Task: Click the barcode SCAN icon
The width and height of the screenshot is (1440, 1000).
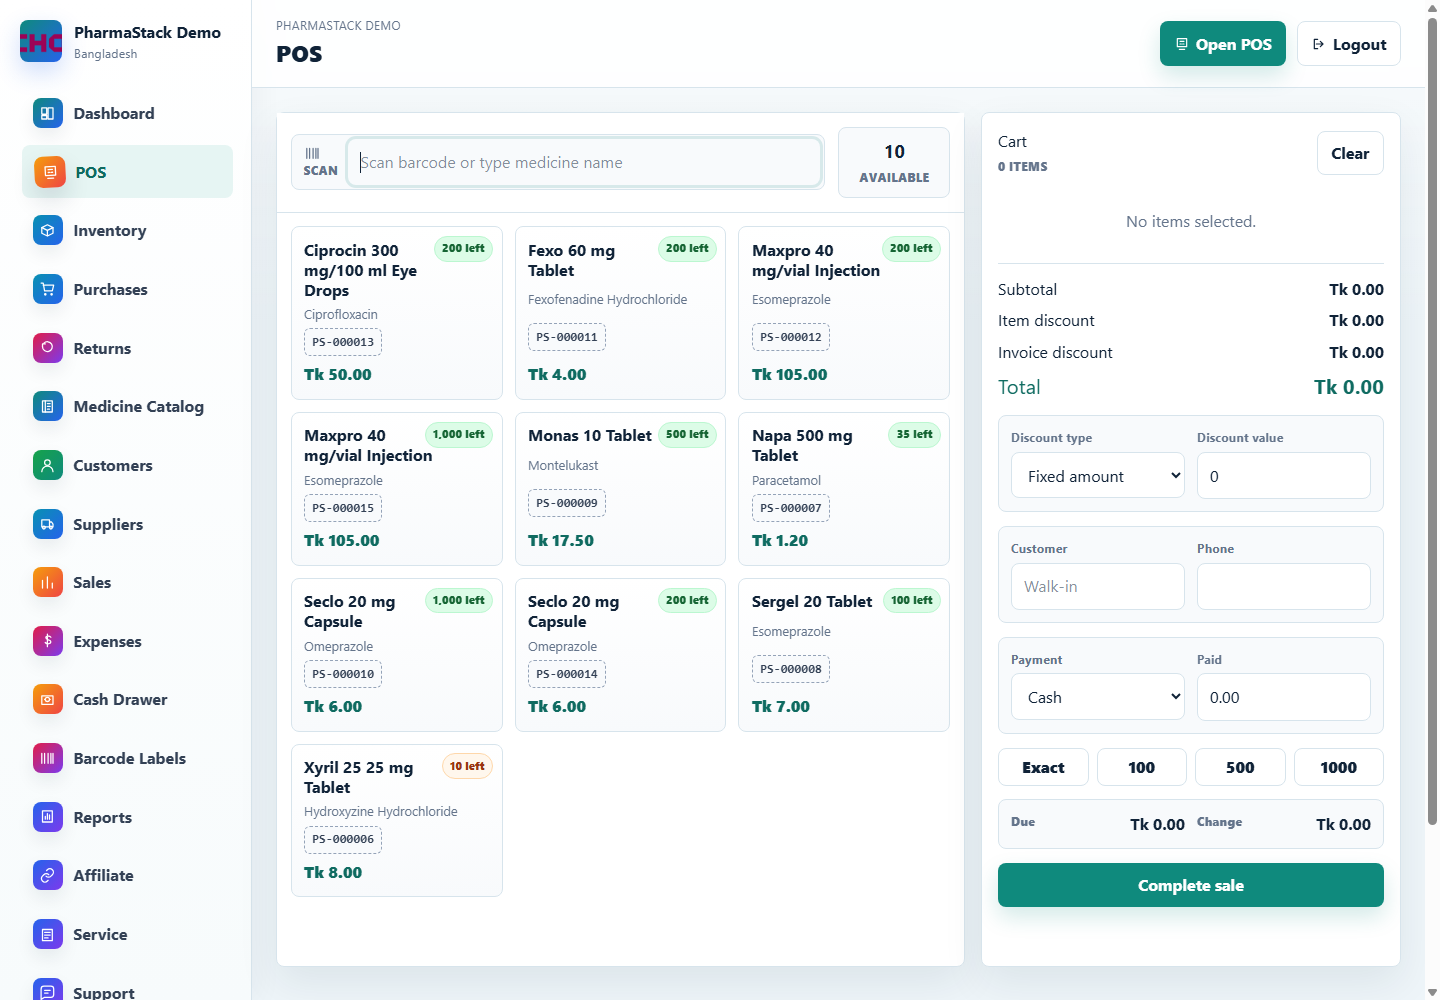Action: 312,153
